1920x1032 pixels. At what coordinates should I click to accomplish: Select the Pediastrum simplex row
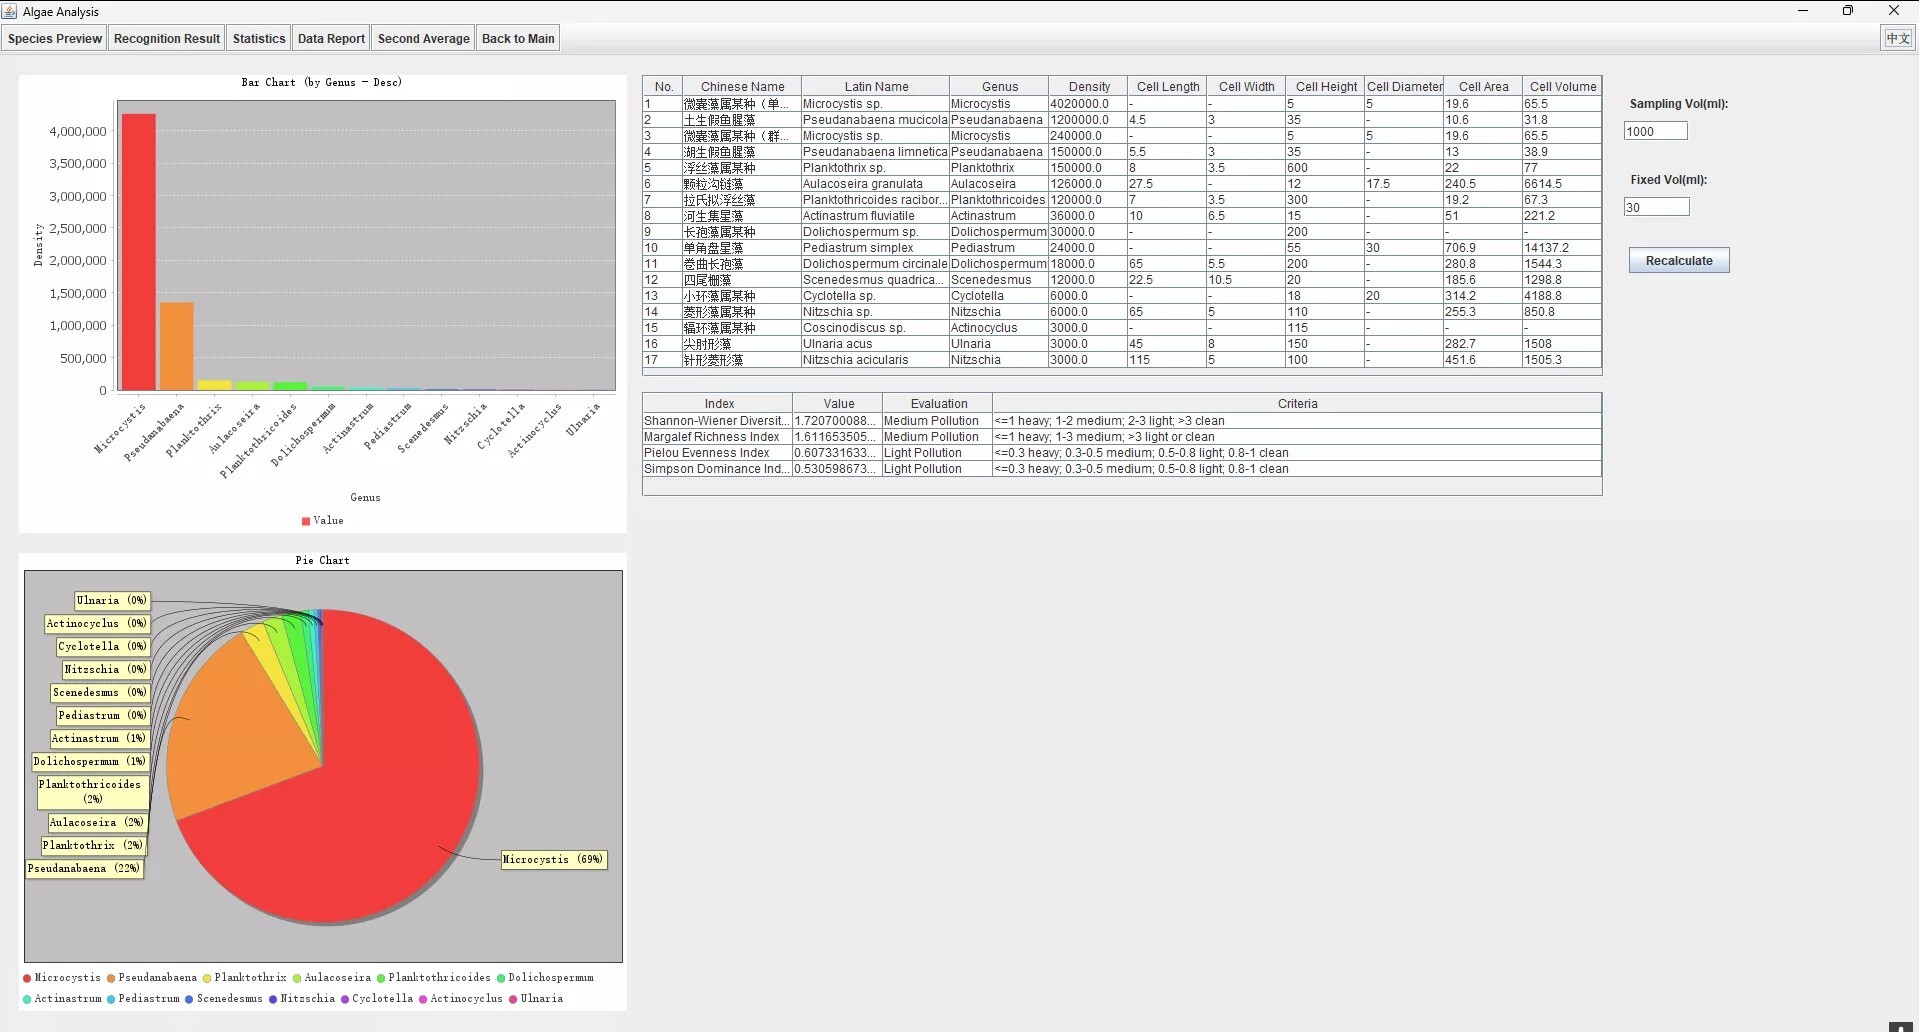1122,248
